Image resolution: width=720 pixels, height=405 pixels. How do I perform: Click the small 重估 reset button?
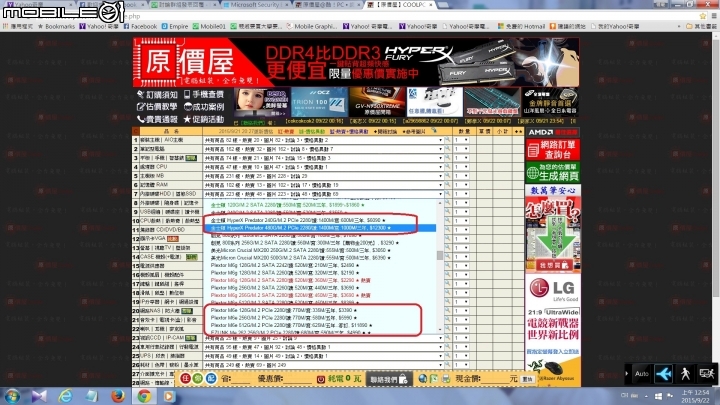coord(528,379)
